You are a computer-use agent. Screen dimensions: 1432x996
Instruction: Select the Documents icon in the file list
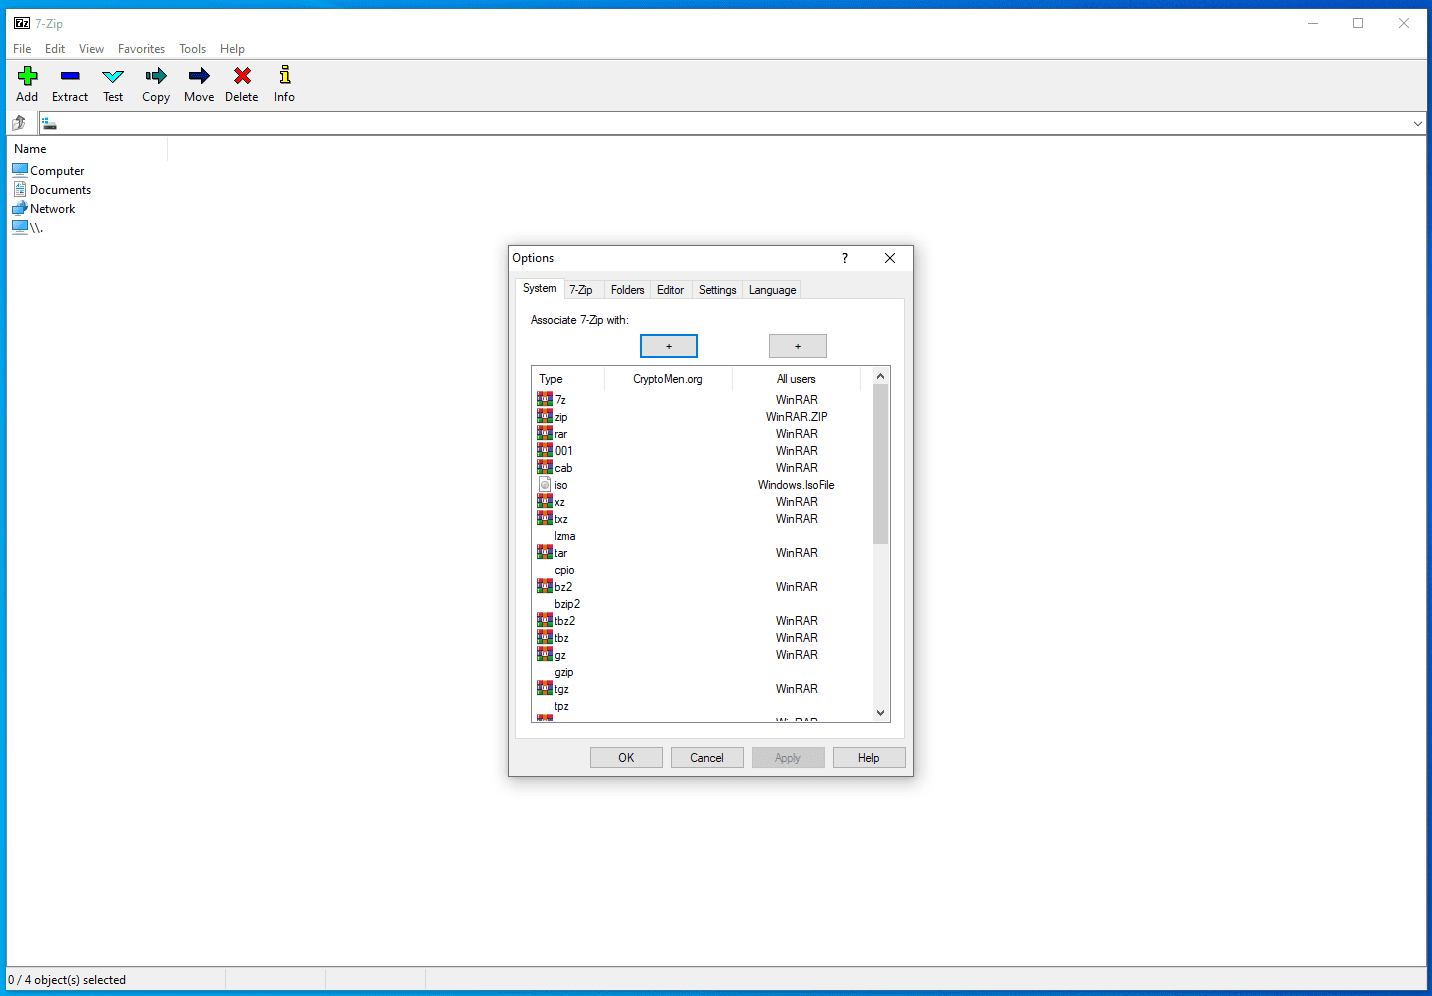click(20, 189)
